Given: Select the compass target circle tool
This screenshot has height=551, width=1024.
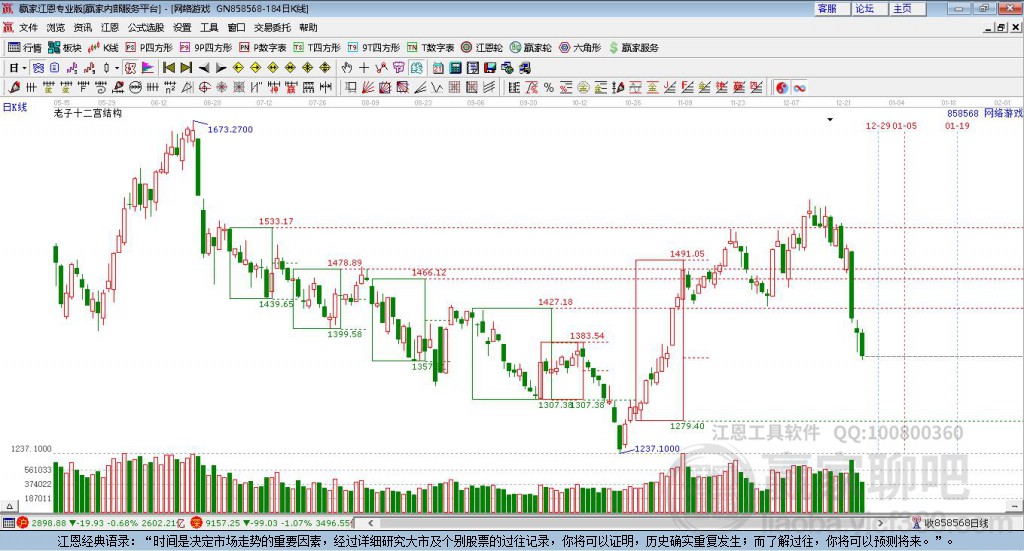Looking at the screenshot, I should tap(204, 87).
